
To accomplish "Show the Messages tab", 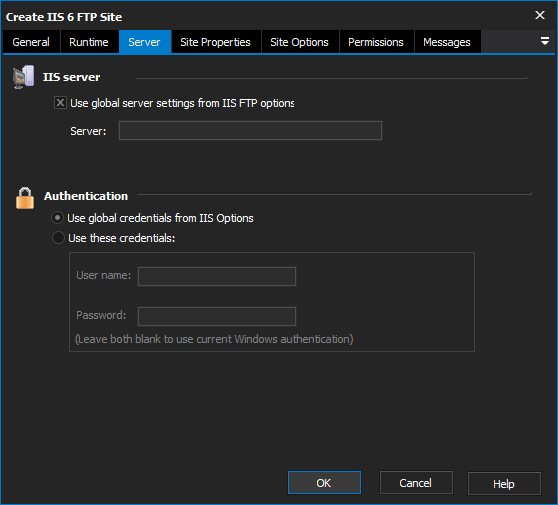I will coord(447,42).
